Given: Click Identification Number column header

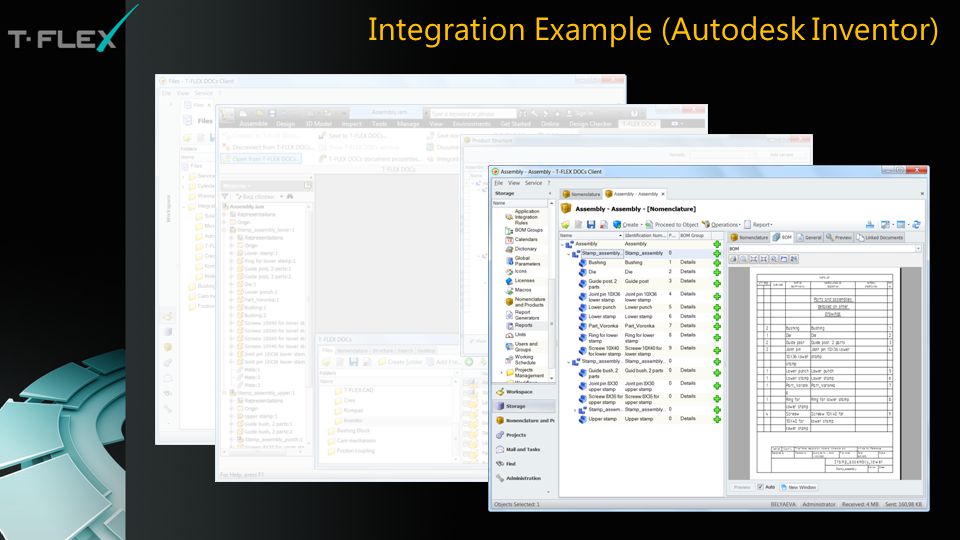Looking at the screenshot, I should (x=645, y=236).
